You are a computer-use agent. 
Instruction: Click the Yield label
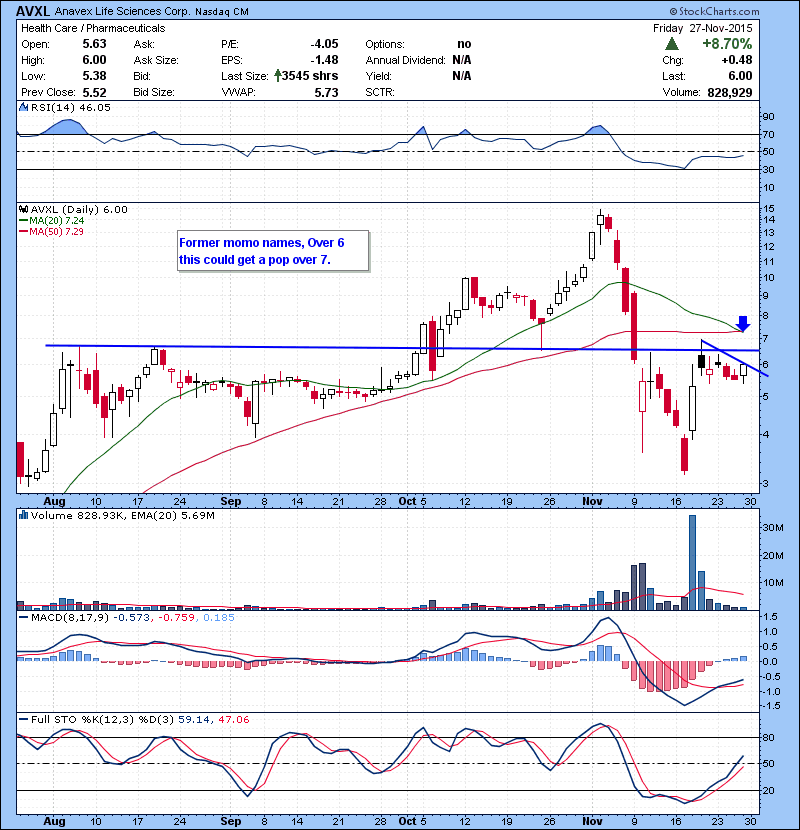[x=379, y=76]
